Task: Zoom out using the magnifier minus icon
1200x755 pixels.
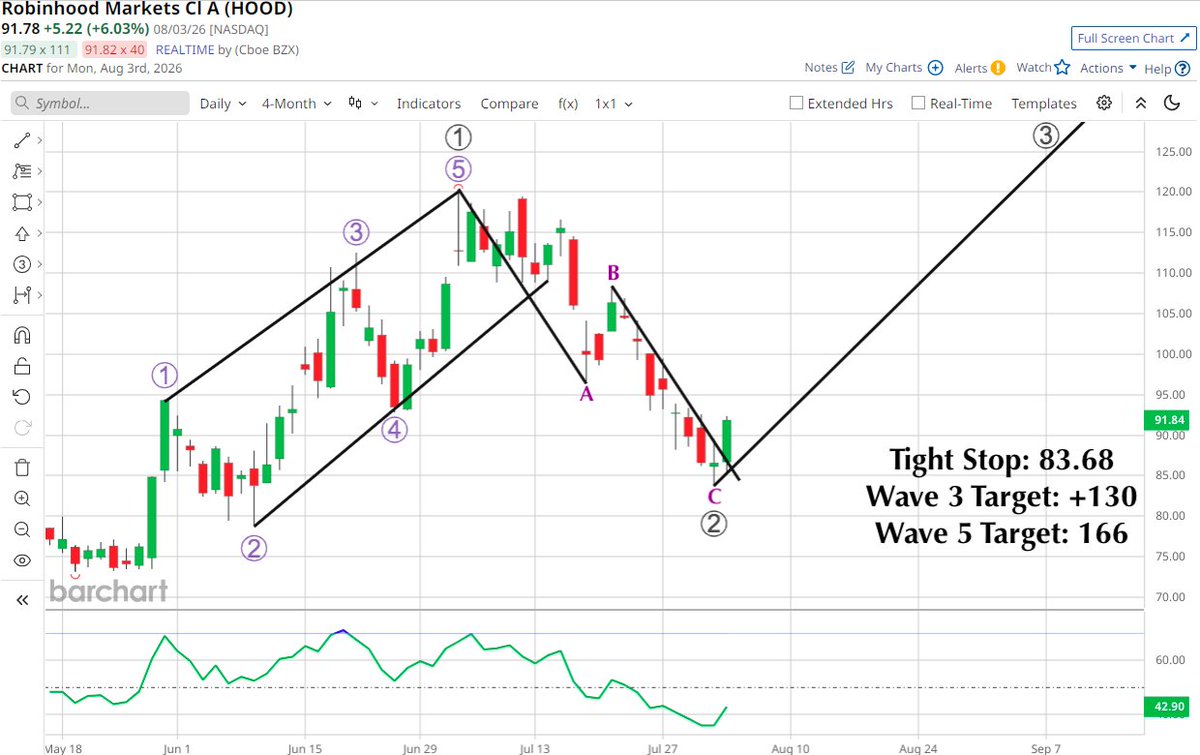Action: tap(22, 529)
